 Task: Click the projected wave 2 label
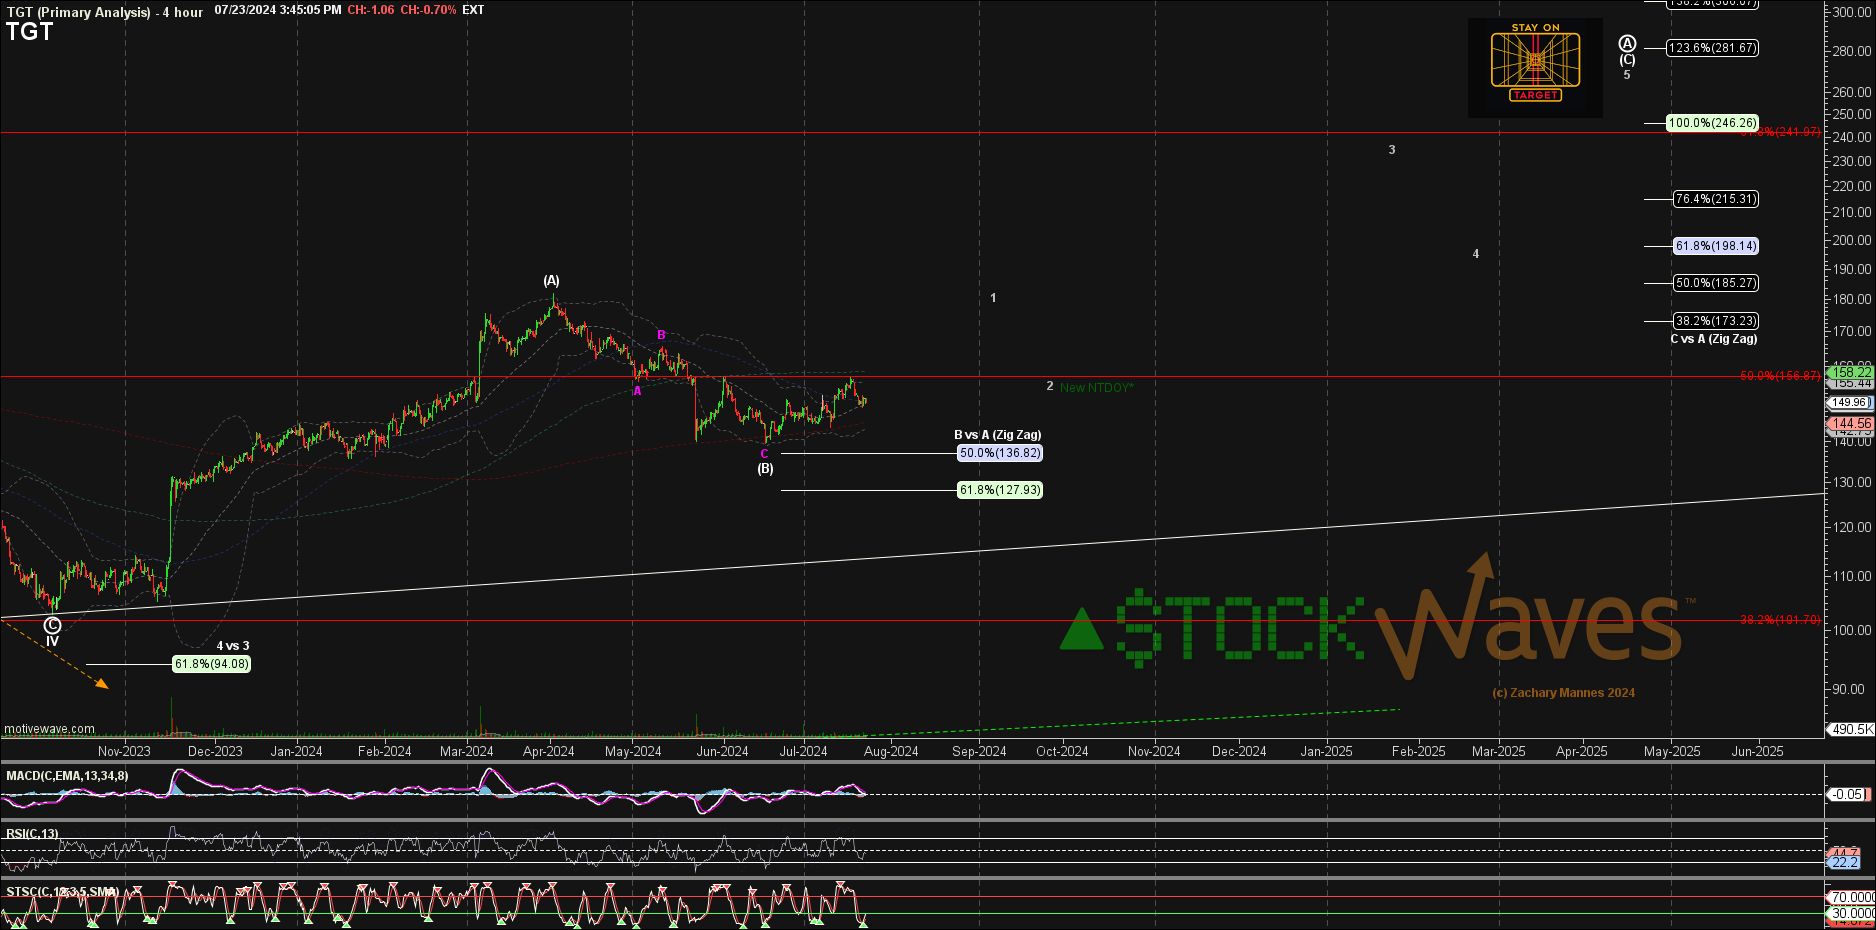1050,386
